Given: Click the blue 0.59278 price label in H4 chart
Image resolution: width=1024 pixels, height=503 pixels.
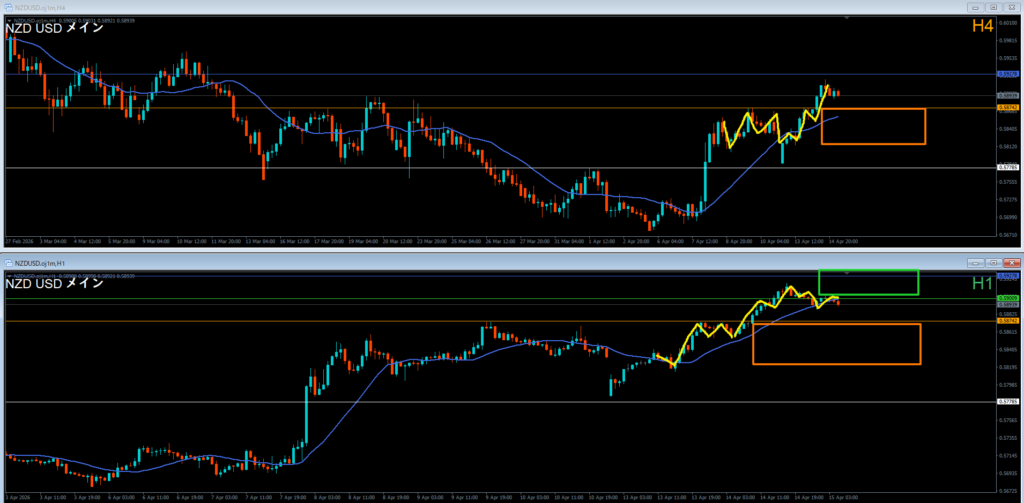Looking at the screenshot, I should (x=1008, y=74).
